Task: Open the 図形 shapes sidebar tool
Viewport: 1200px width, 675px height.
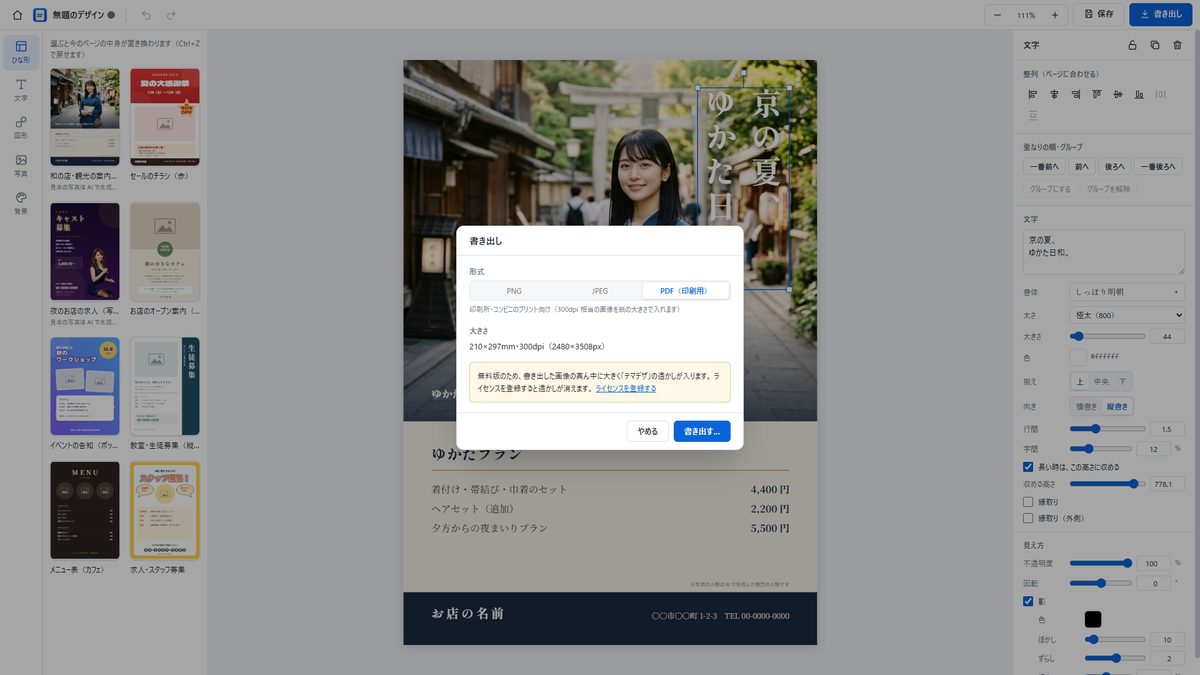Action: [21, 127]
